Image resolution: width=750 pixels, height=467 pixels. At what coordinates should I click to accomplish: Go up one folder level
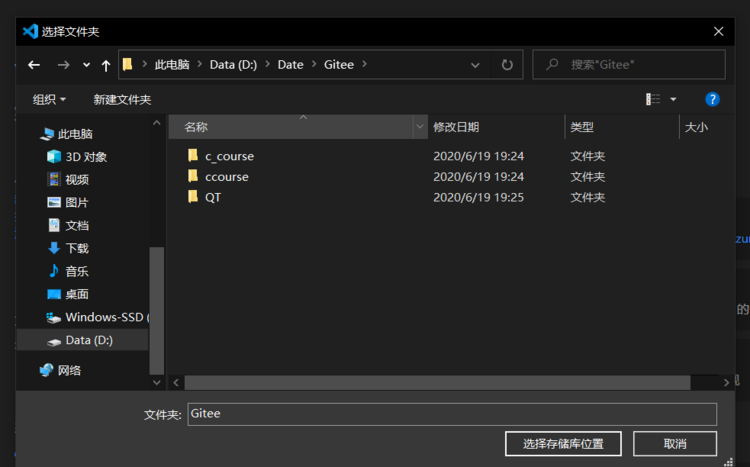pos(106,65)
